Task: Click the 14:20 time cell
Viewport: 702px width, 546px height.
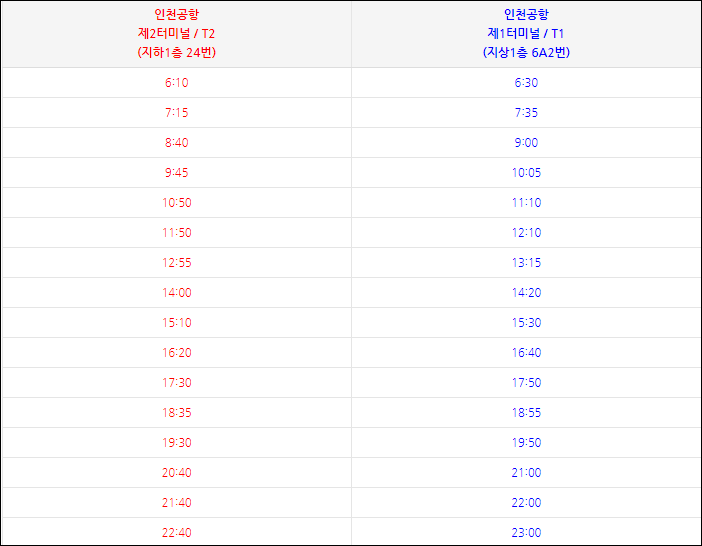Action: [526, 293]
